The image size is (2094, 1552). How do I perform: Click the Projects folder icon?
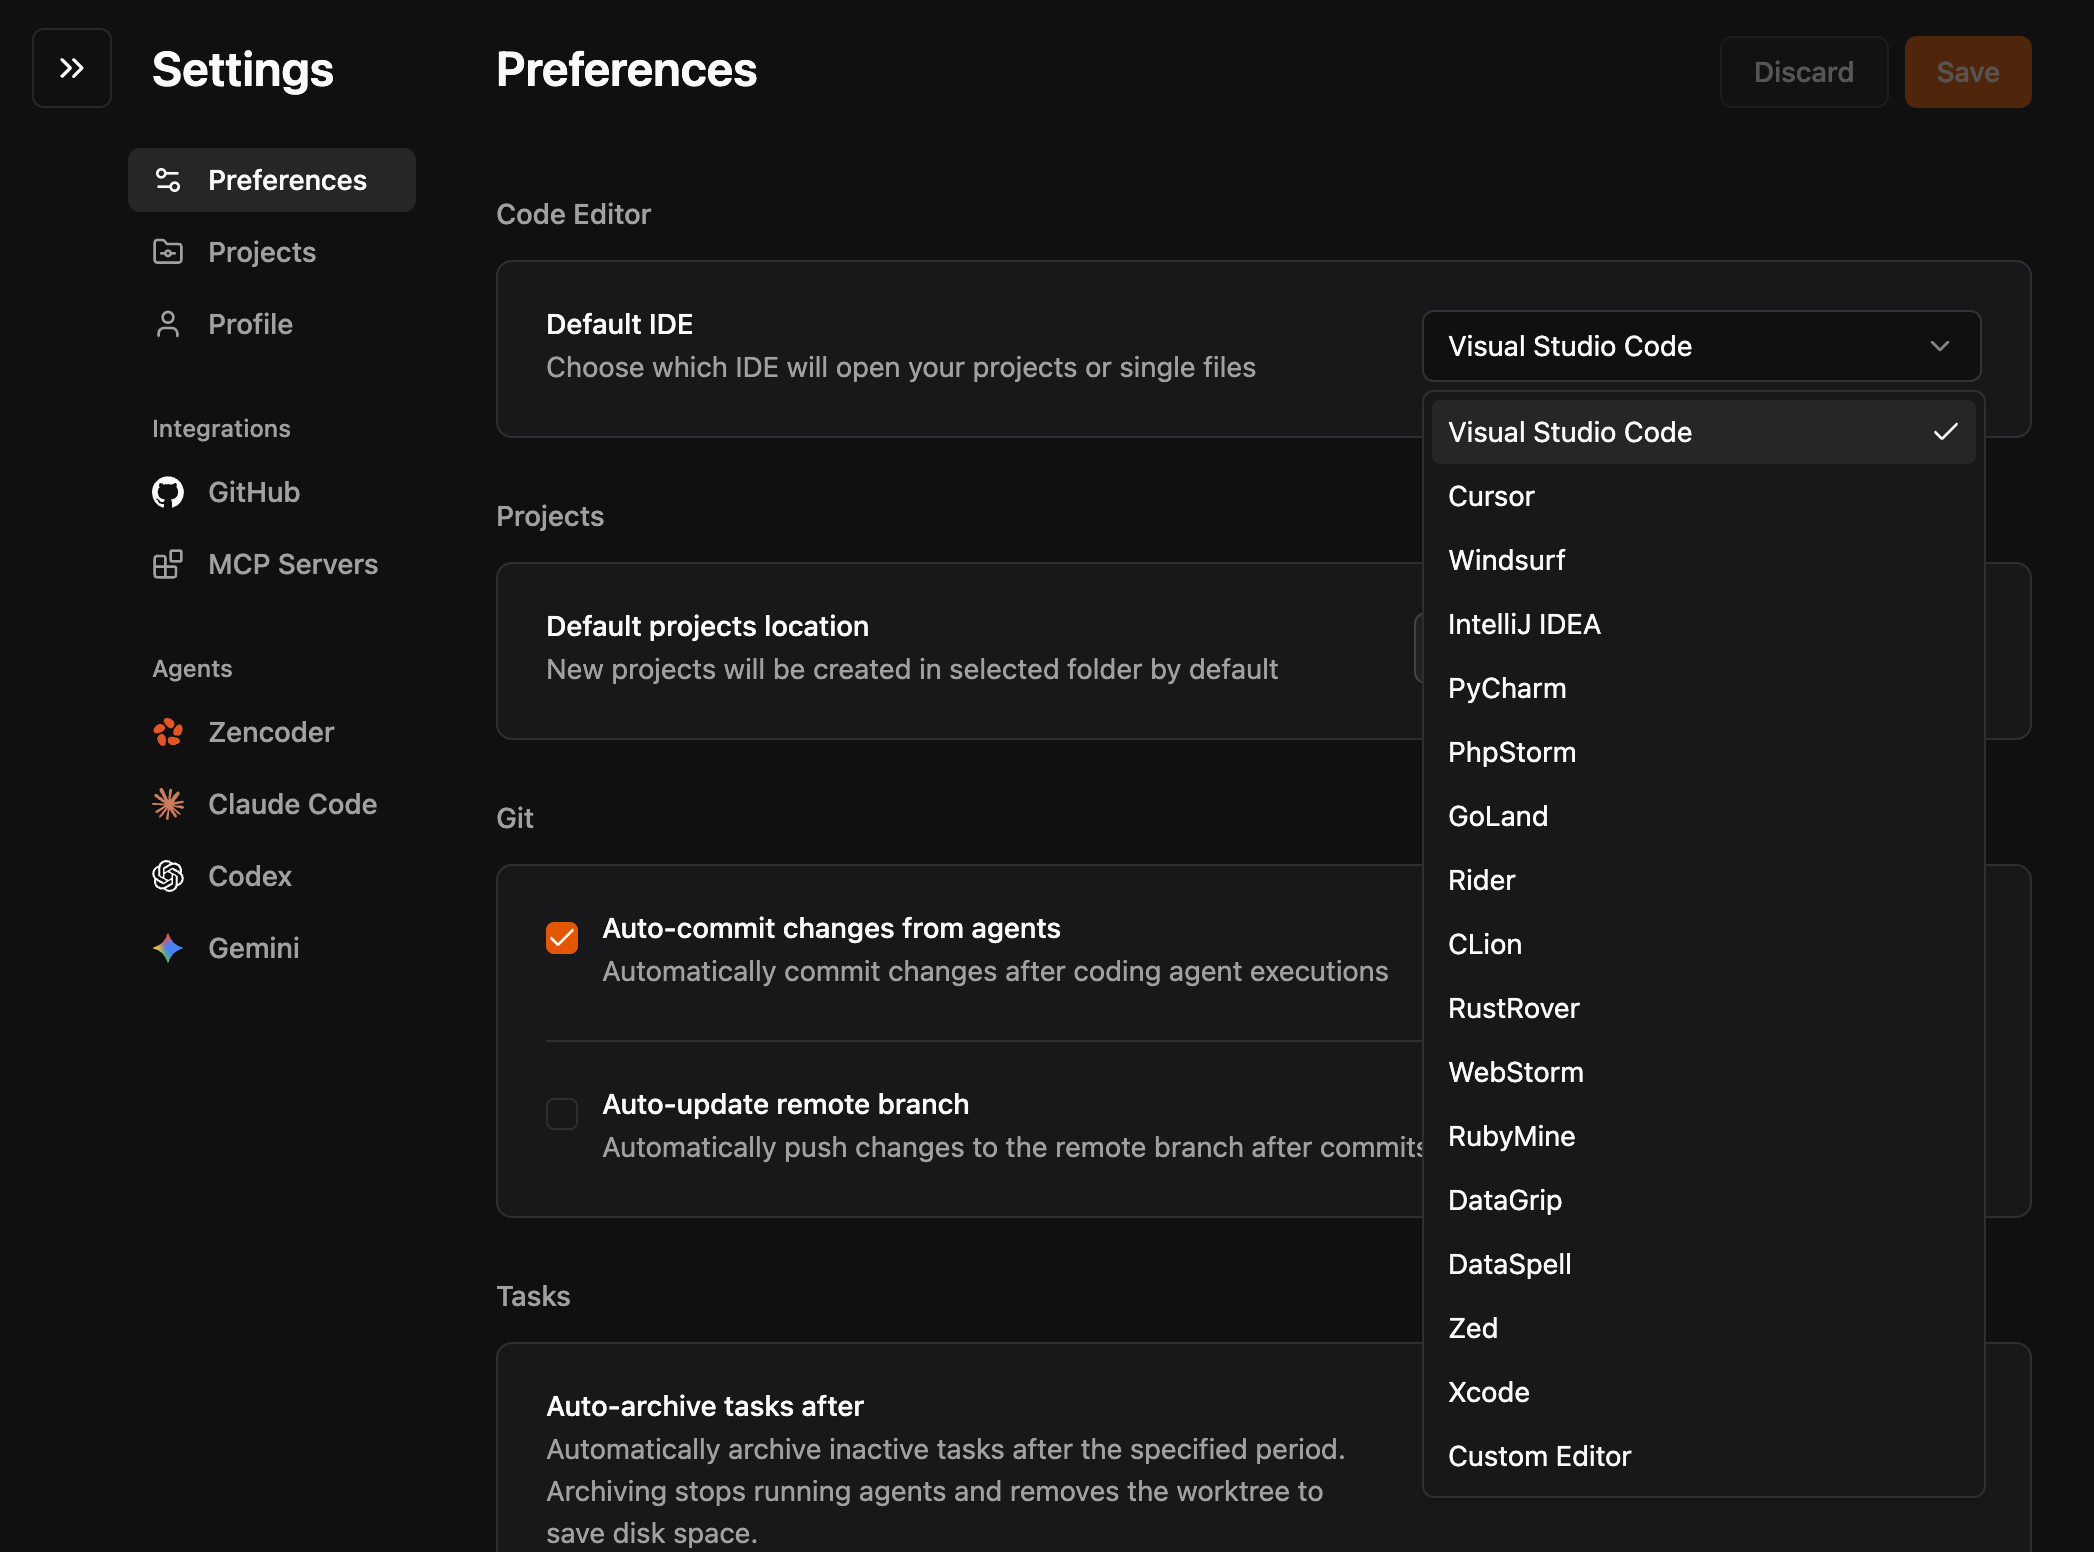pyautogui.click(x=168, y=252)
